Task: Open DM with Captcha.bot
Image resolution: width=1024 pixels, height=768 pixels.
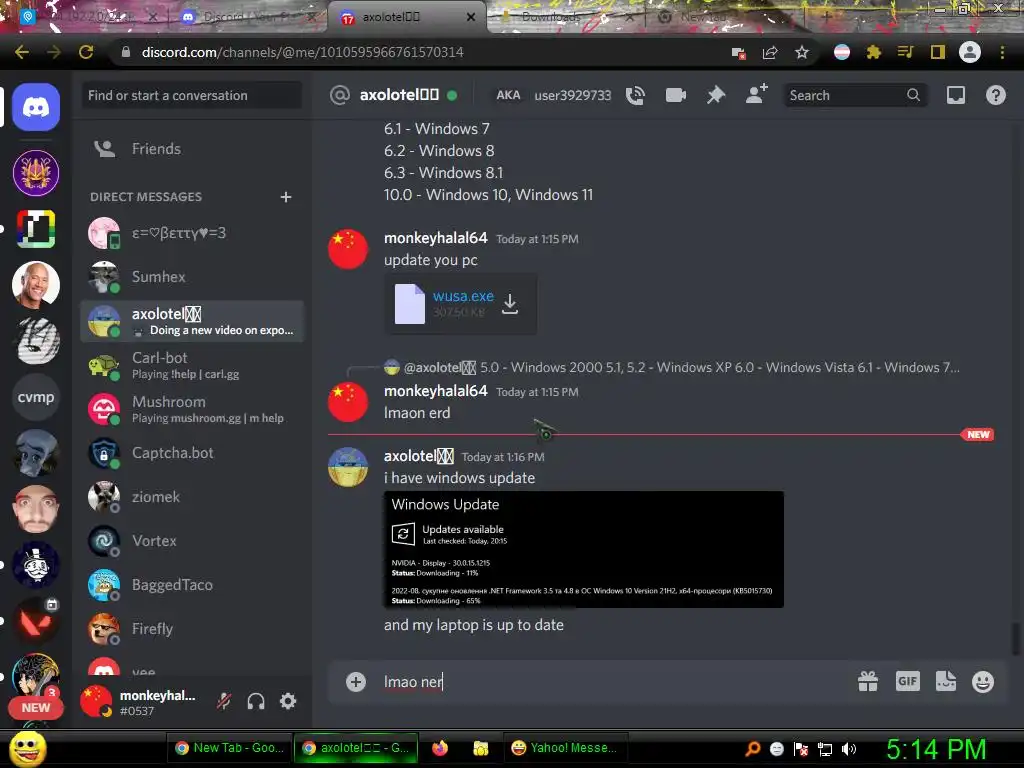Action: [192, 453]
